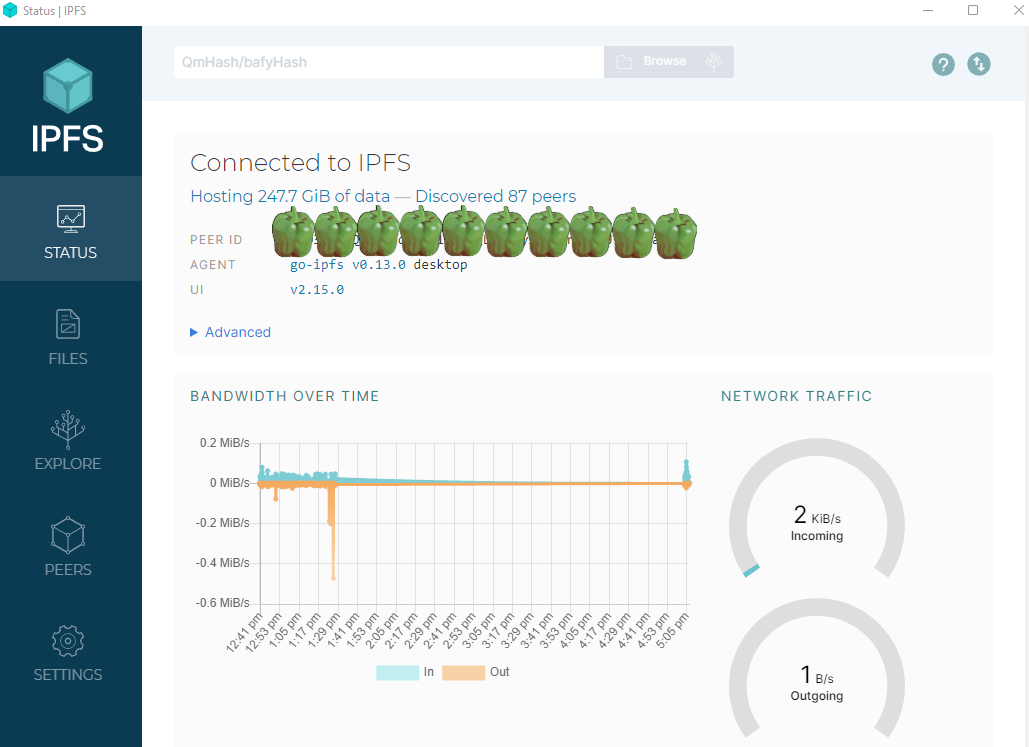Click the Out legend label
The height and width of the screenshot is (747, 1029).
[499, 672]
